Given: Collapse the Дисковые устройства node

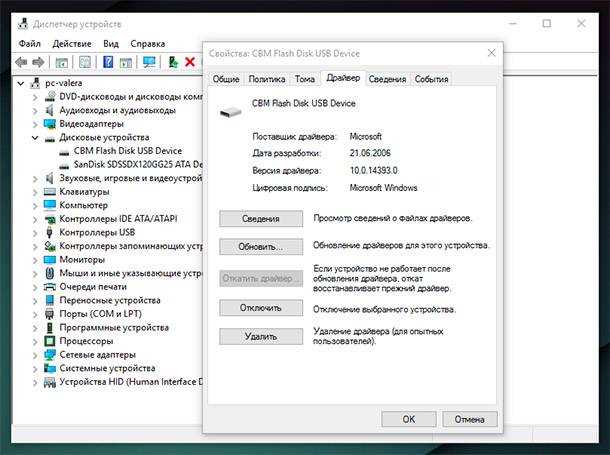Looking at the screenshot, I should (x=36, y=138).
